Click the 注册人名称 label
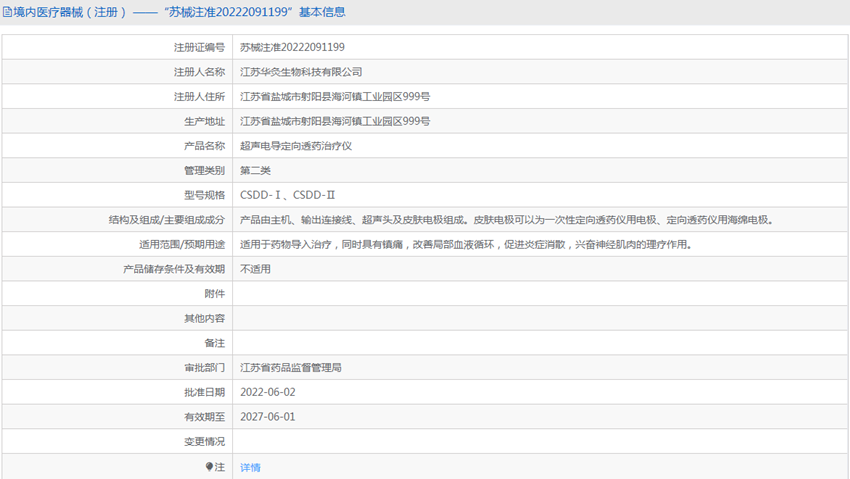Viewport: 850px width, 479px height. coord(199,72)
